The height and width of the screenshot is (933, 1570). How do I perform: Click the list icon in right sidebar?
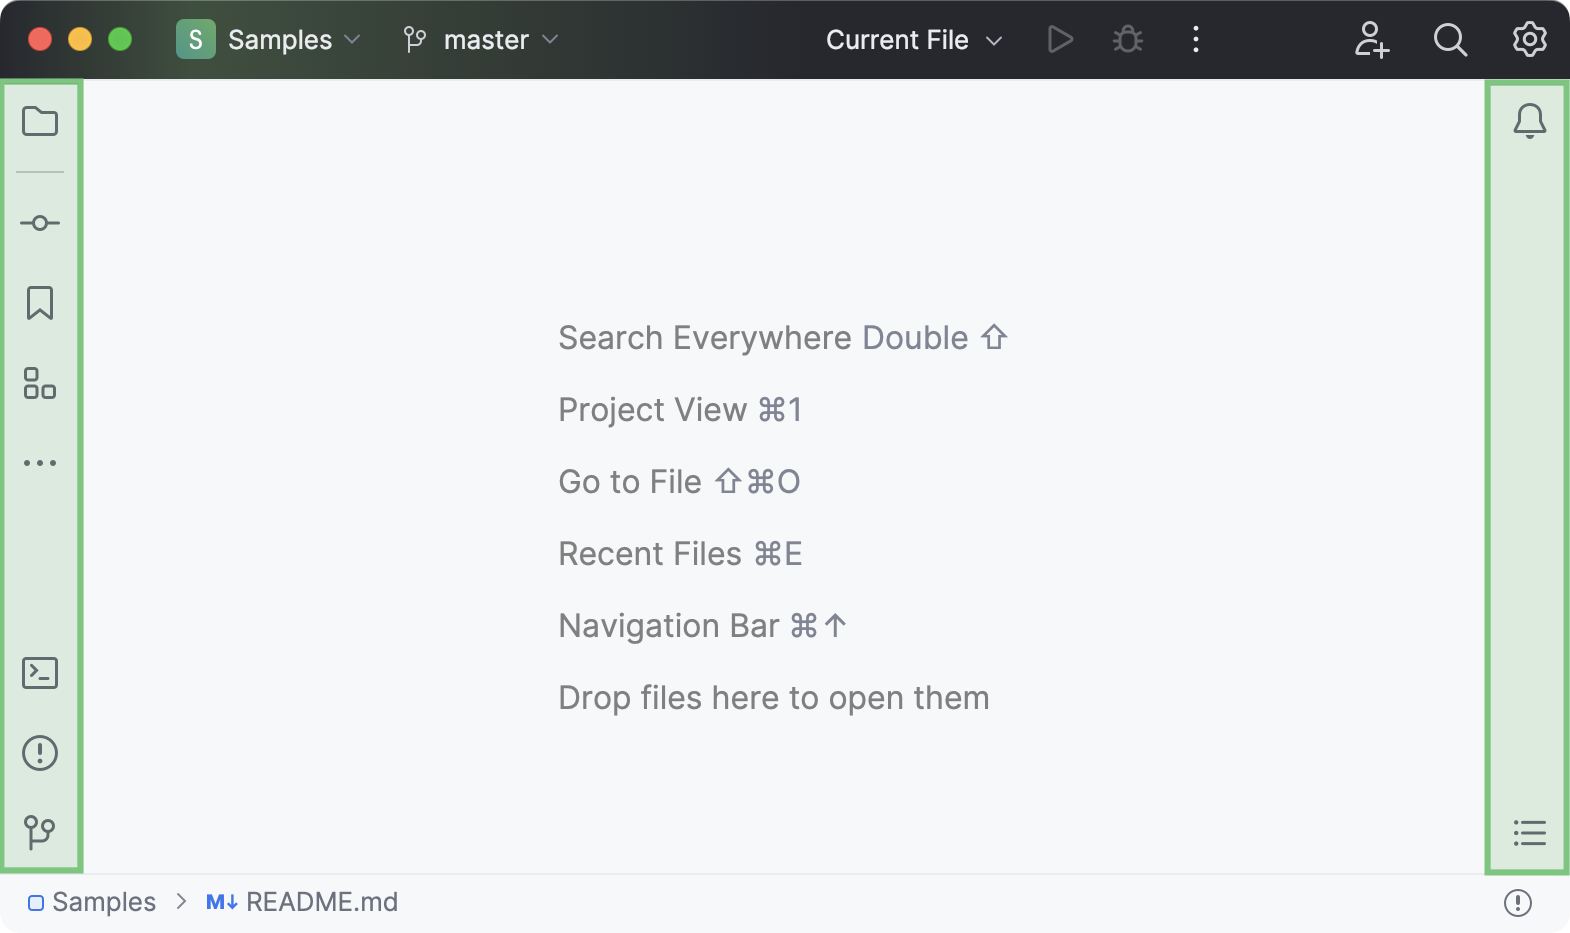(1529, 833)
